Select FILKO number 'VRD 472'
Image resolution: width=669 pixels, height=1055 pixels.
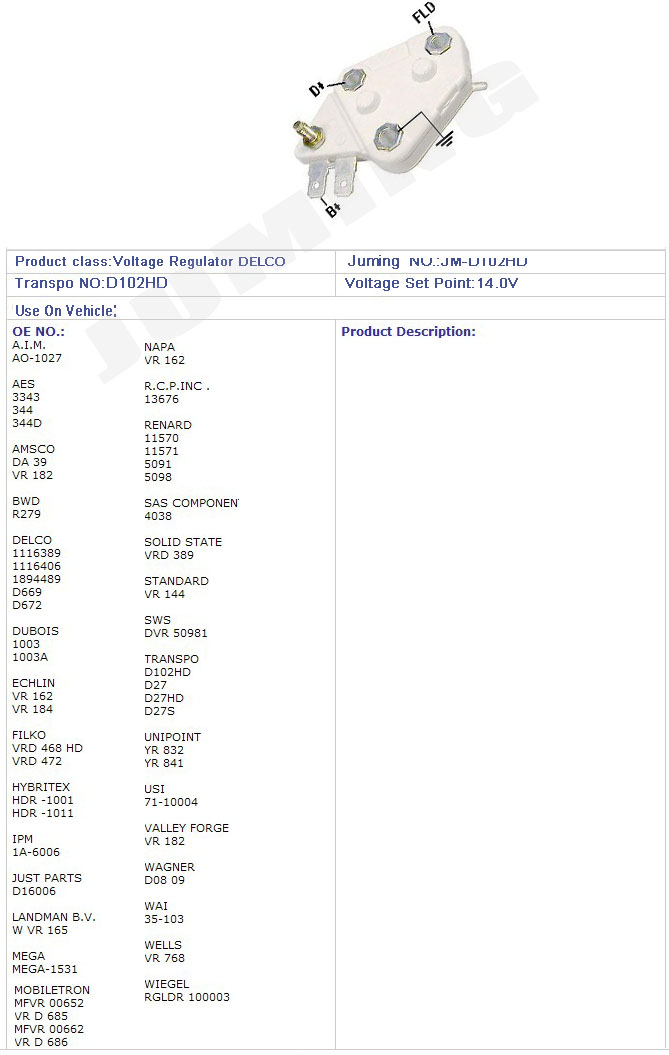(x=37, y=761)
